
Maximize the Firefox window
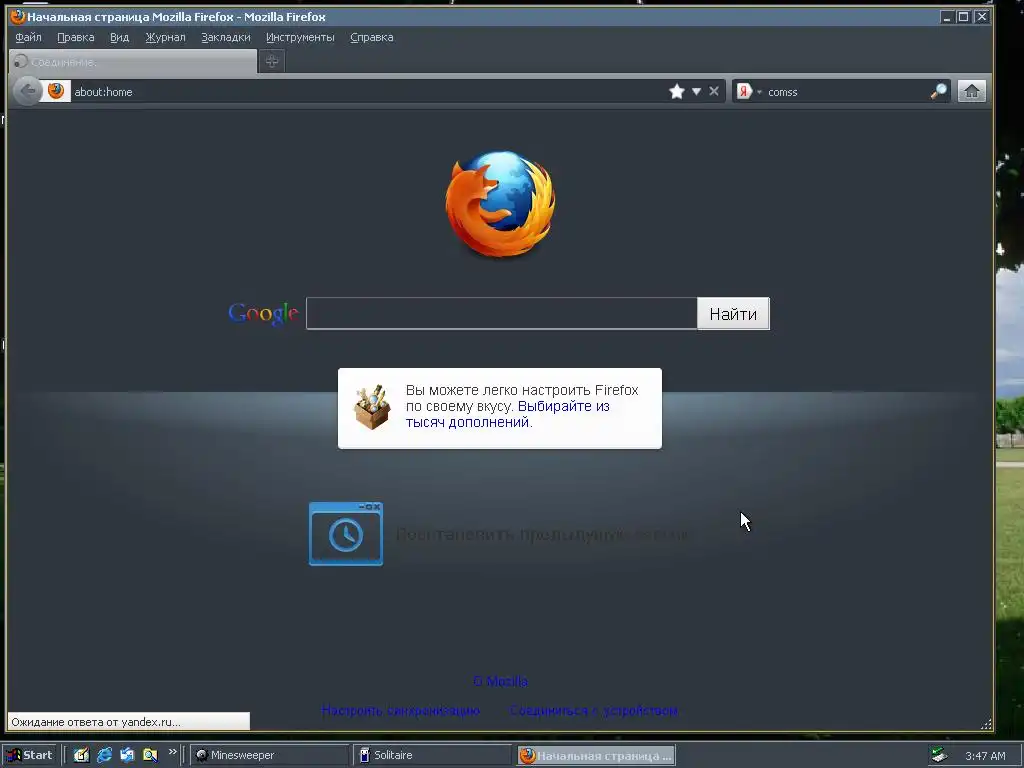(x=963, y=17)
